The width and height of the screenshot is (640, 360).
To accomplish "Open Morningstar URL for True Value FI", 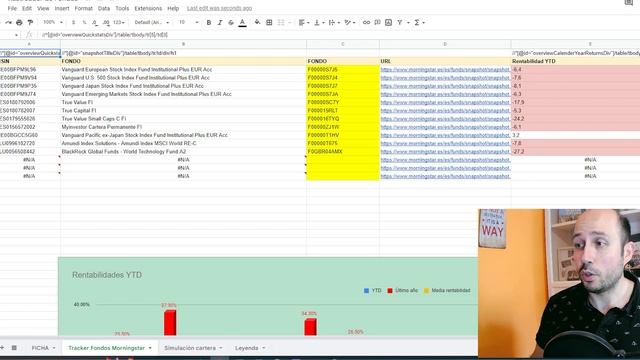I will (x=445, y=102).
